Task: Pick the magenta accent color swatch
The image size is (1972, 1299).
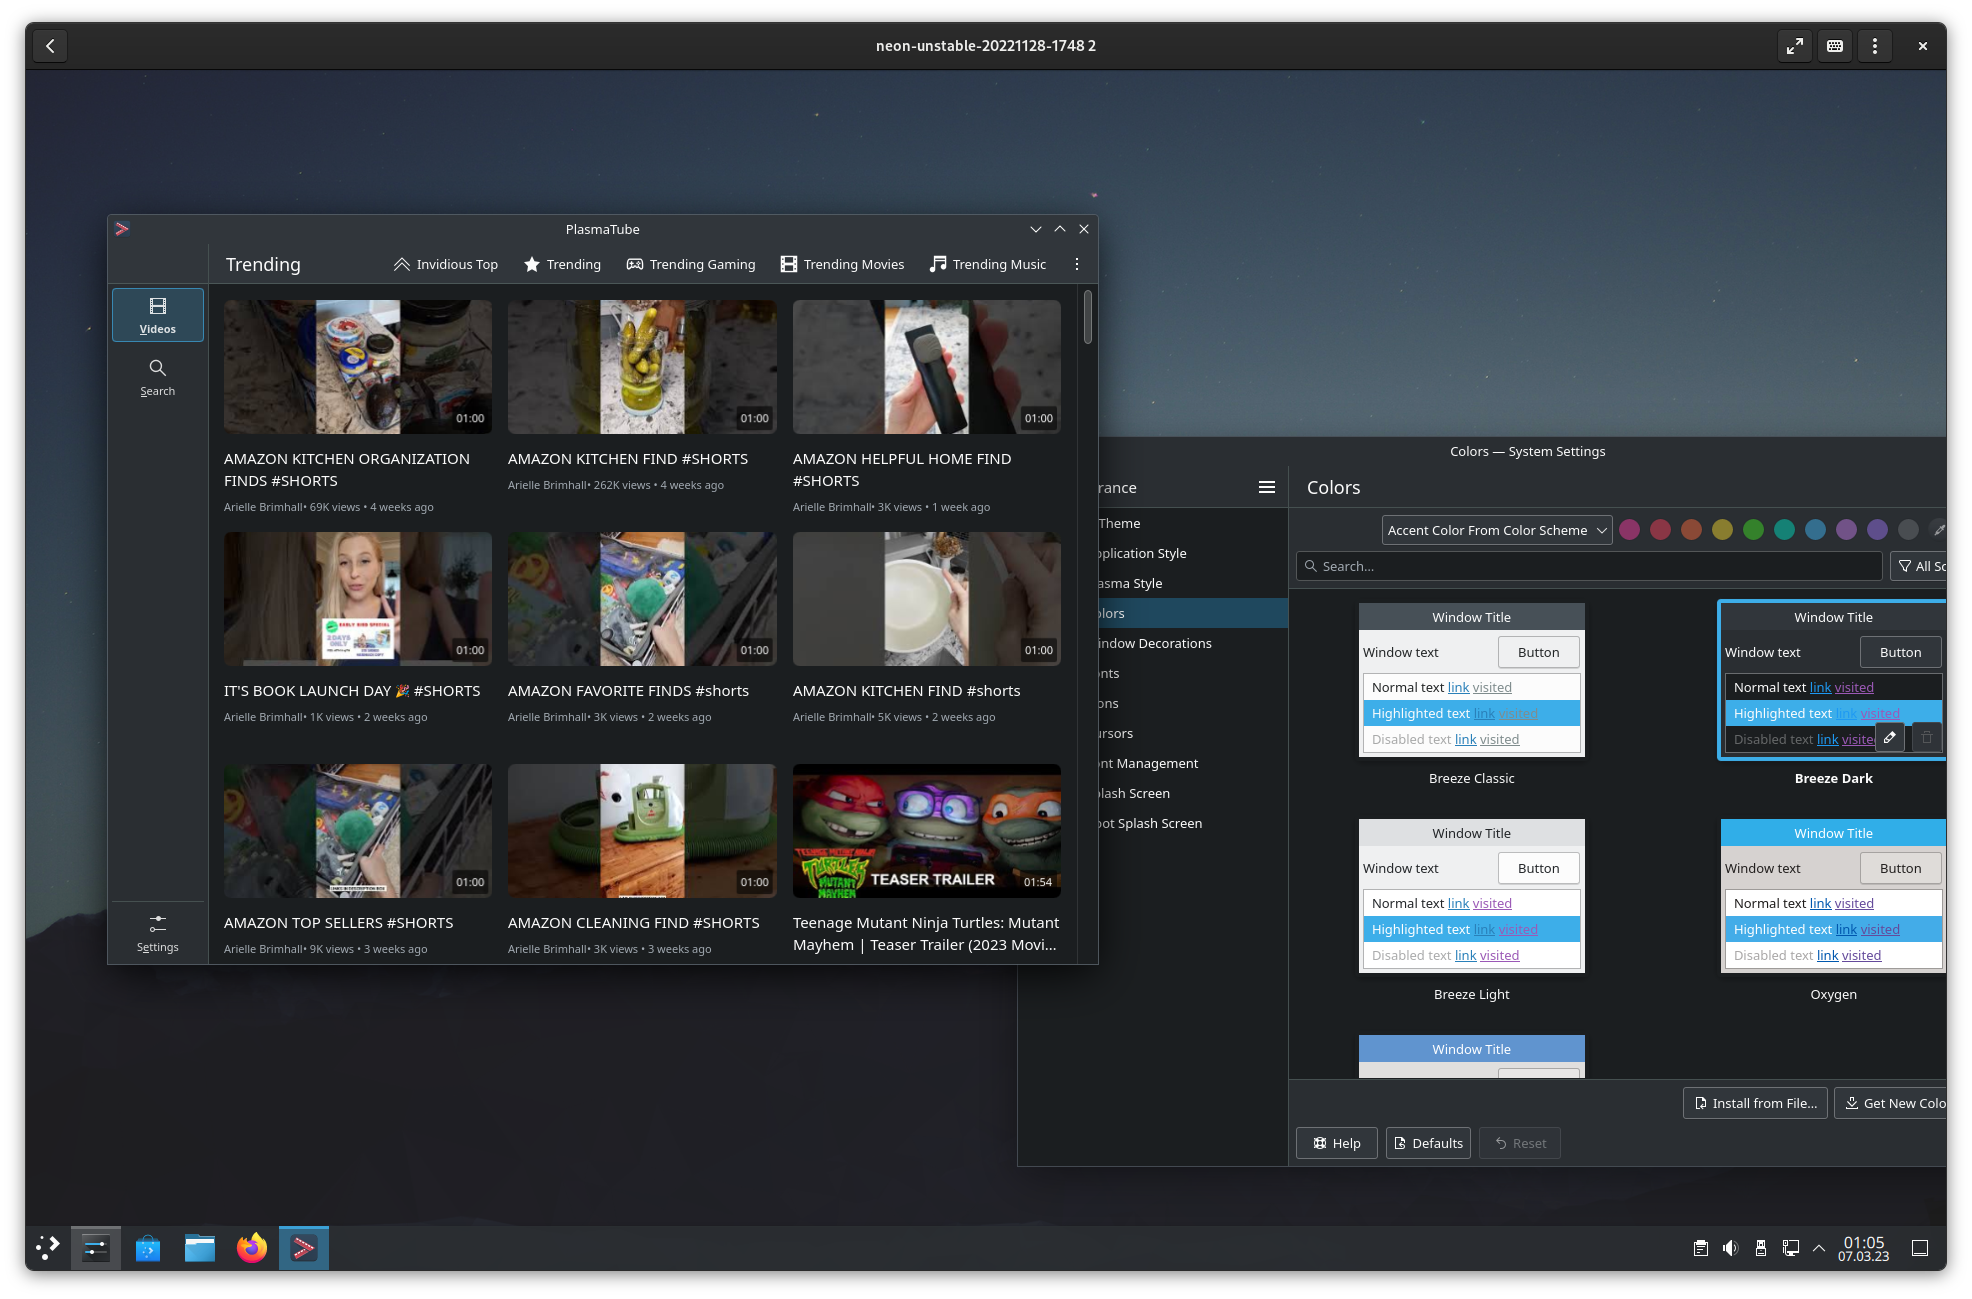Action: pyautogui.click(x=1630, y=530)
